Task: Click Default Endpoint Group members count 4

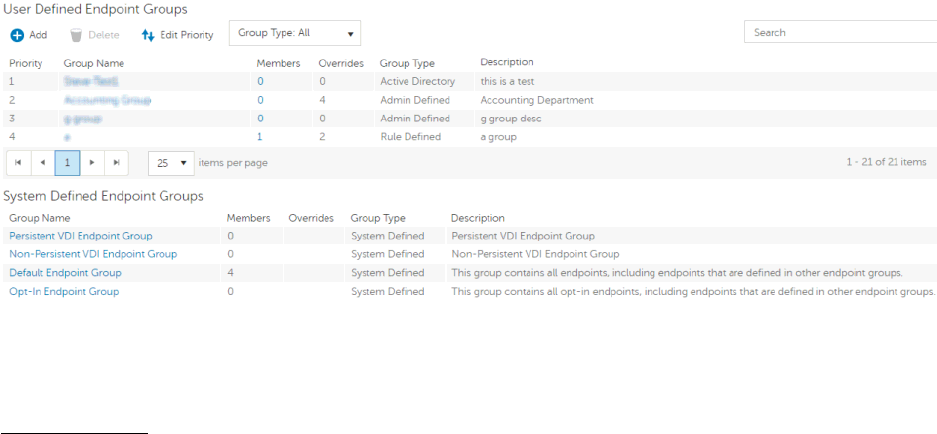Action: 230,273
